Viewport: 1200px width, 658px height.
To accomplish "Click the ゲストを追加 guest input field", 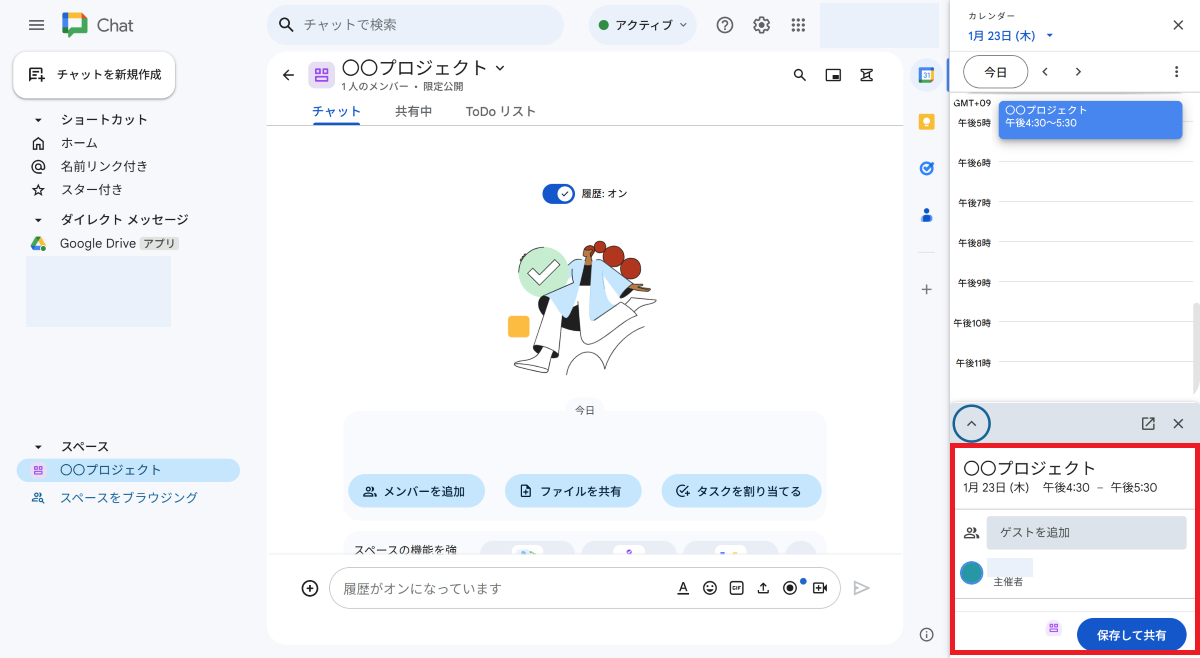I will [x=1086, y=532].
